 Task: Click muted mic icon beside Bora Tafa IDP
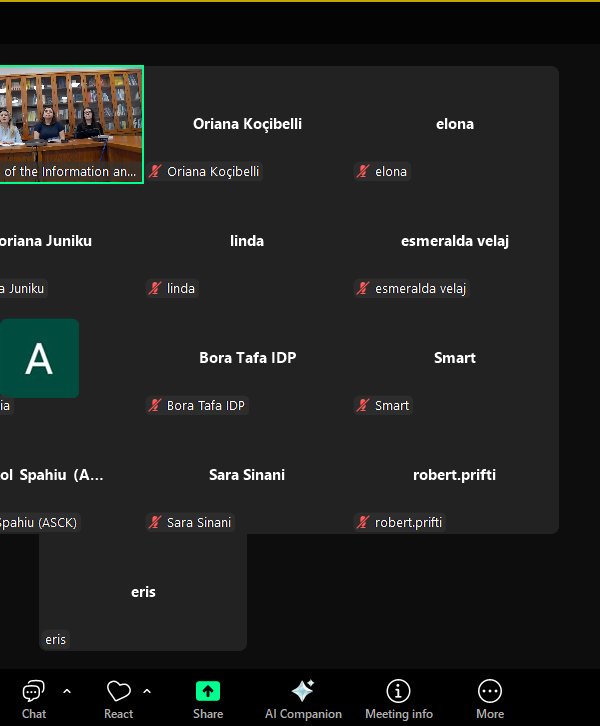tap(155, 406)
